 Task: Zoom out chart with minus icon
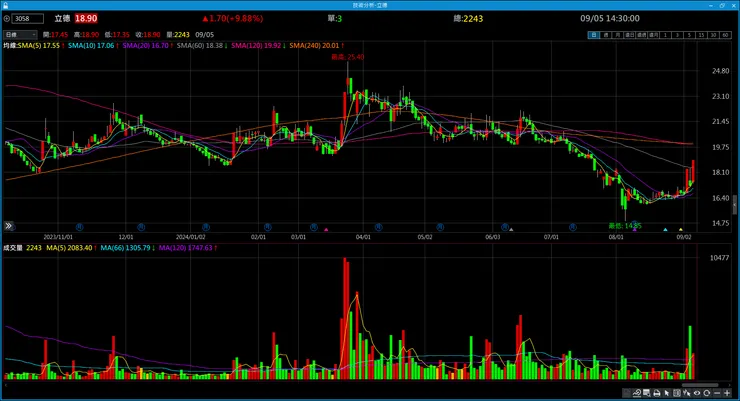click(x=717, y=393)
